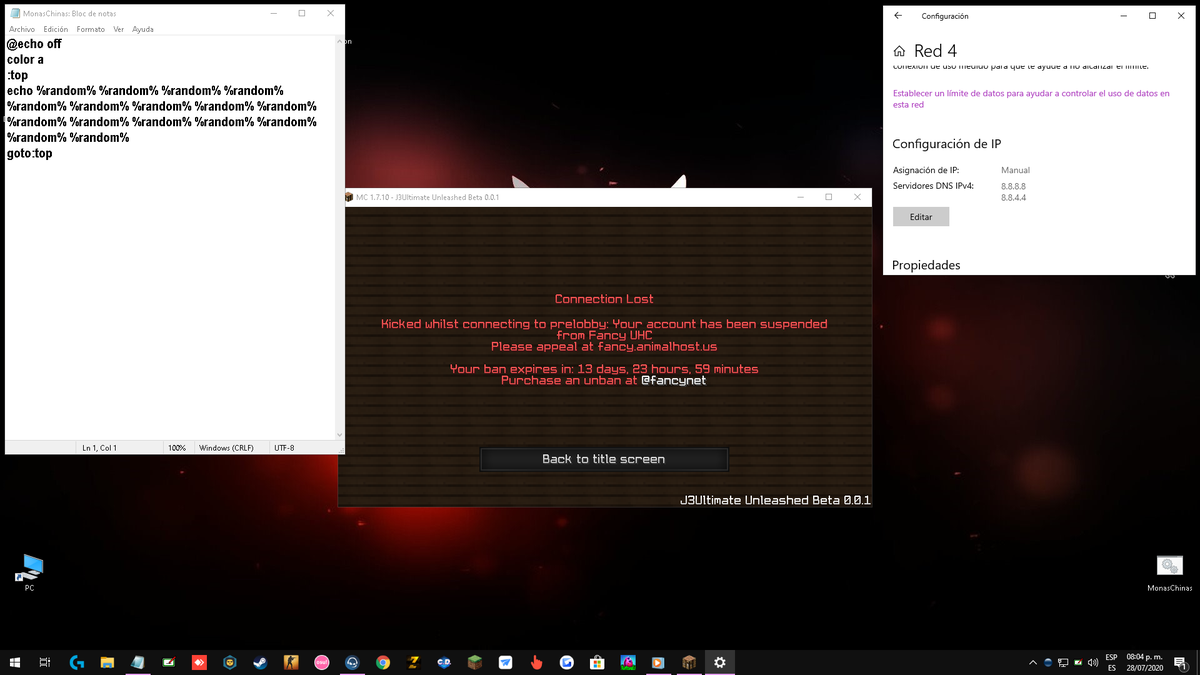Open the red hand pointer taskbar icon
Screen dimensions: 1200x675
[536, 662]
